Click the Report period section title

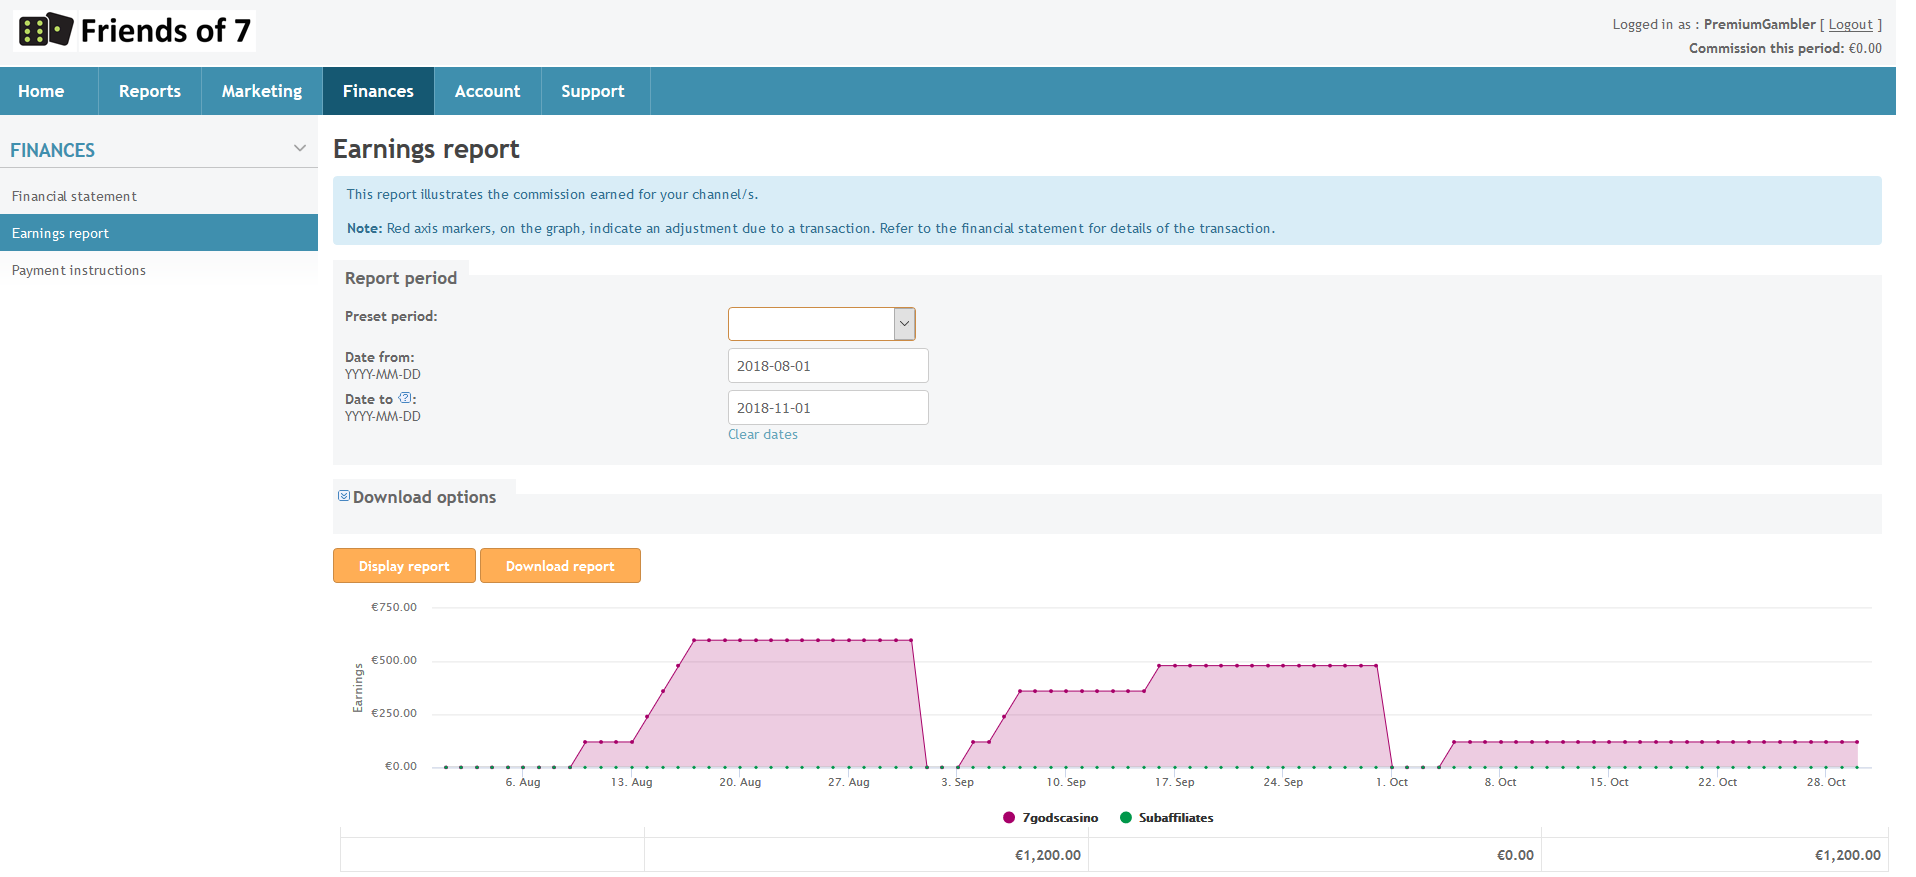coord(401,278)
